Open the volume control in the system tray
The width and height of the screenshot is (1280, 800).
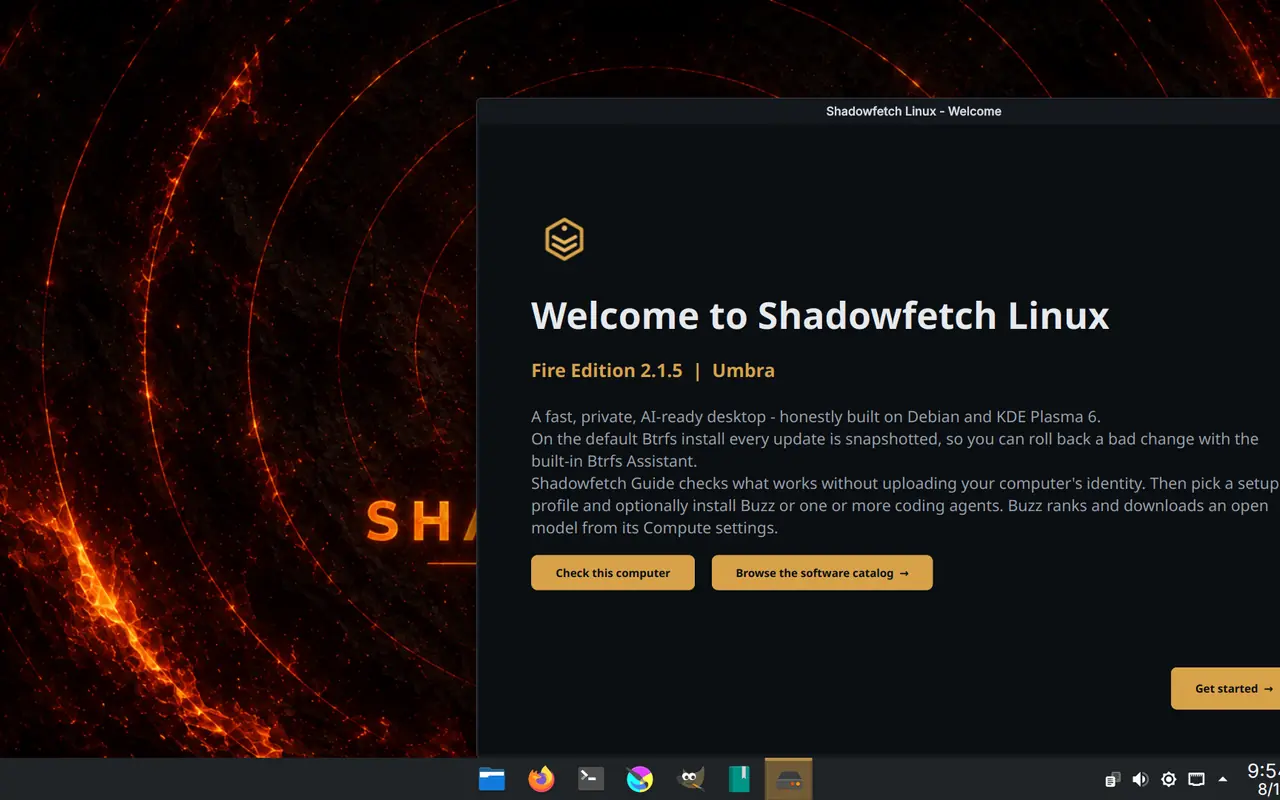(x=1140, y=779)
